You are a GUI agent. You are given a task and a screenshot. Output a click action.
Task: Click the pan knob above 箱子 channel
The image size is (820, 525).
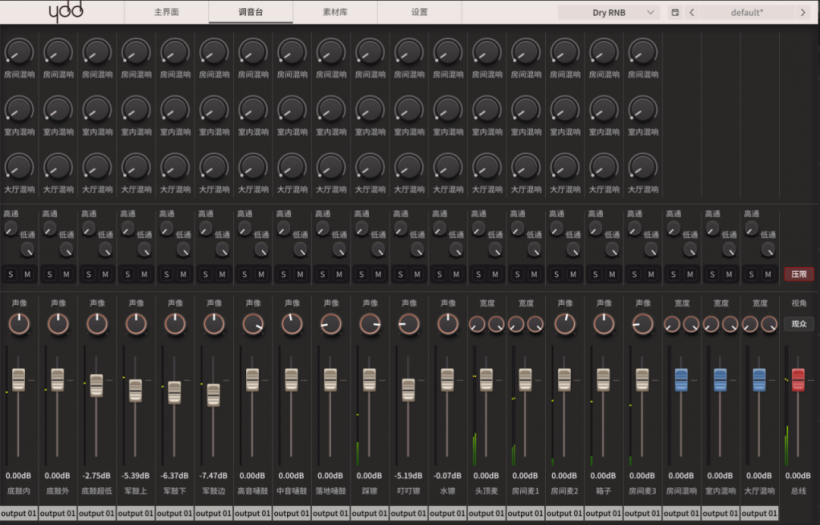pyautogui.click(x=604, y=323)
